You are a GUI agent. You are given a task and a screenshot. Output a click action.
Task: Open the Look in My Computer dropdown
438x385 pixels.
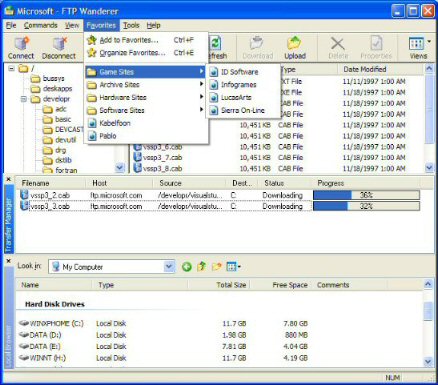pos(169,267)
